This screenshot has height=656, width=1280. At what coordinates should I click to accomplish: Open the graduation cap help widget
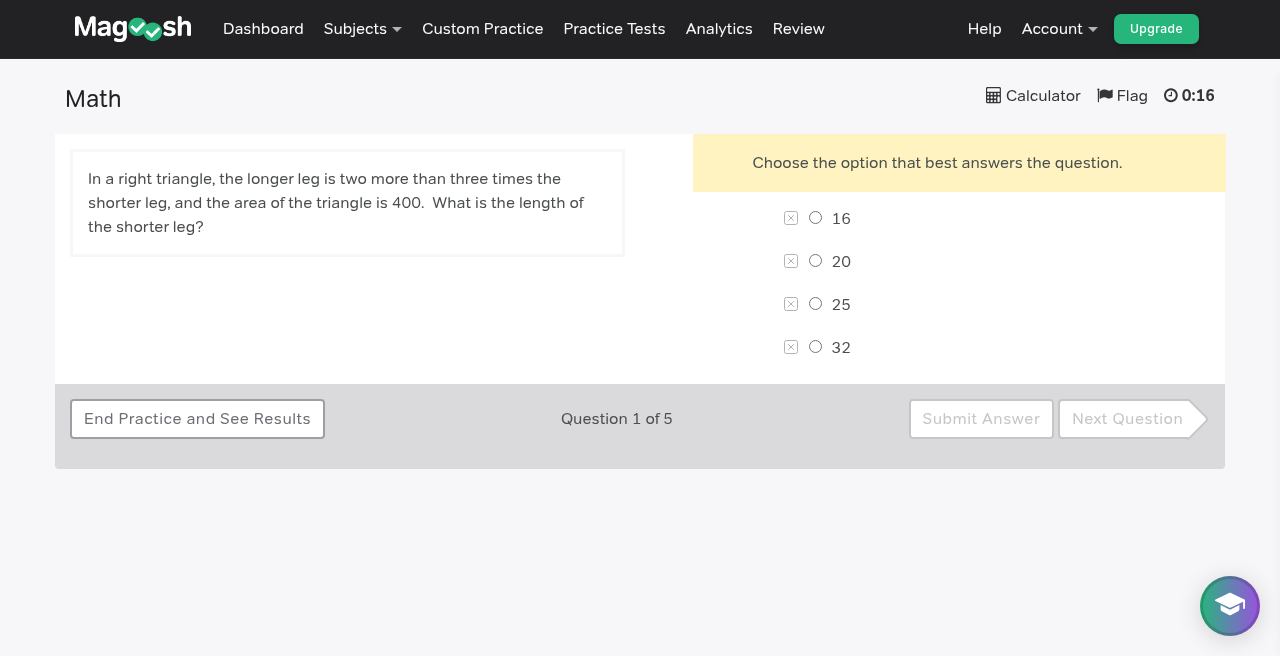point(1230,606)
